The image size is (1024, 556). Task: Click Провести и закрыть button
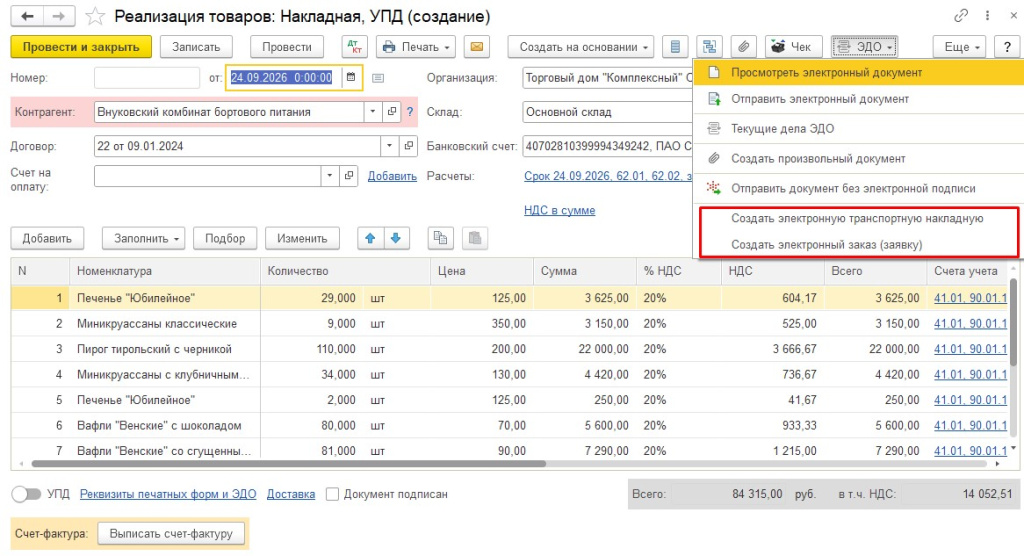pos(81,47)
